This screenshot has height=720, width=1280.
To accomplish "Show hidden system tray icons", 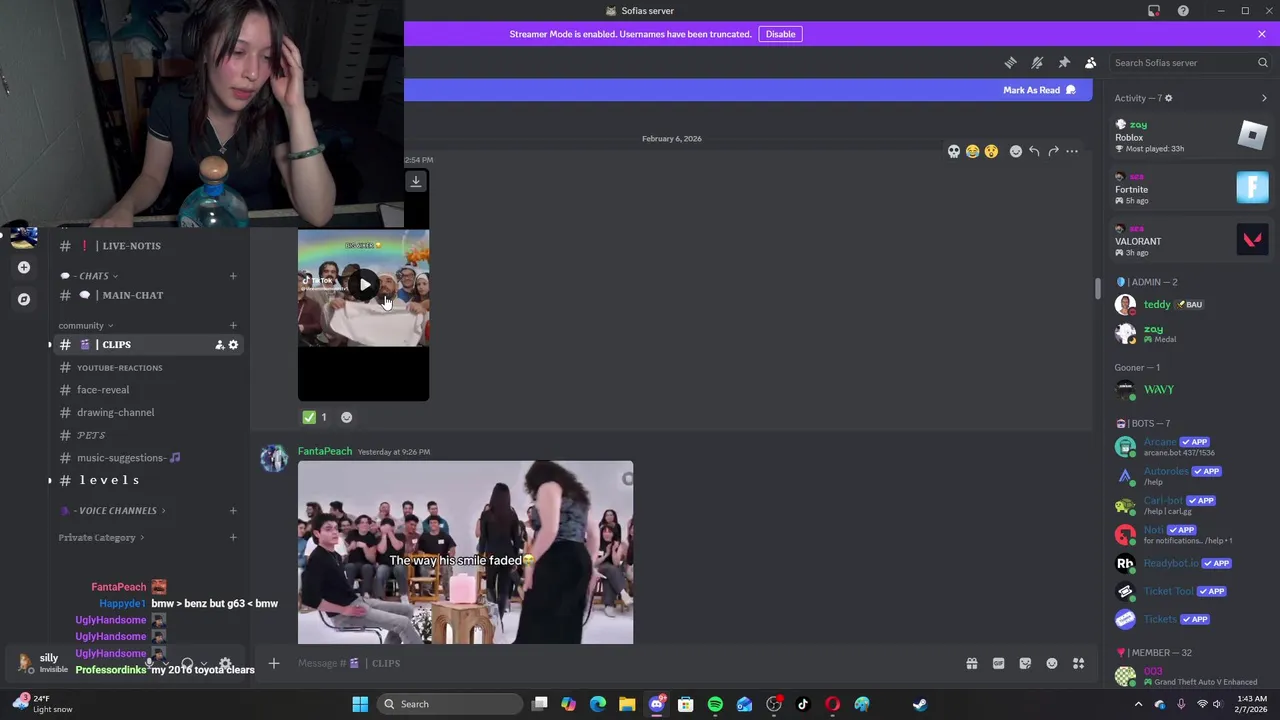I will coord(1138,704).
